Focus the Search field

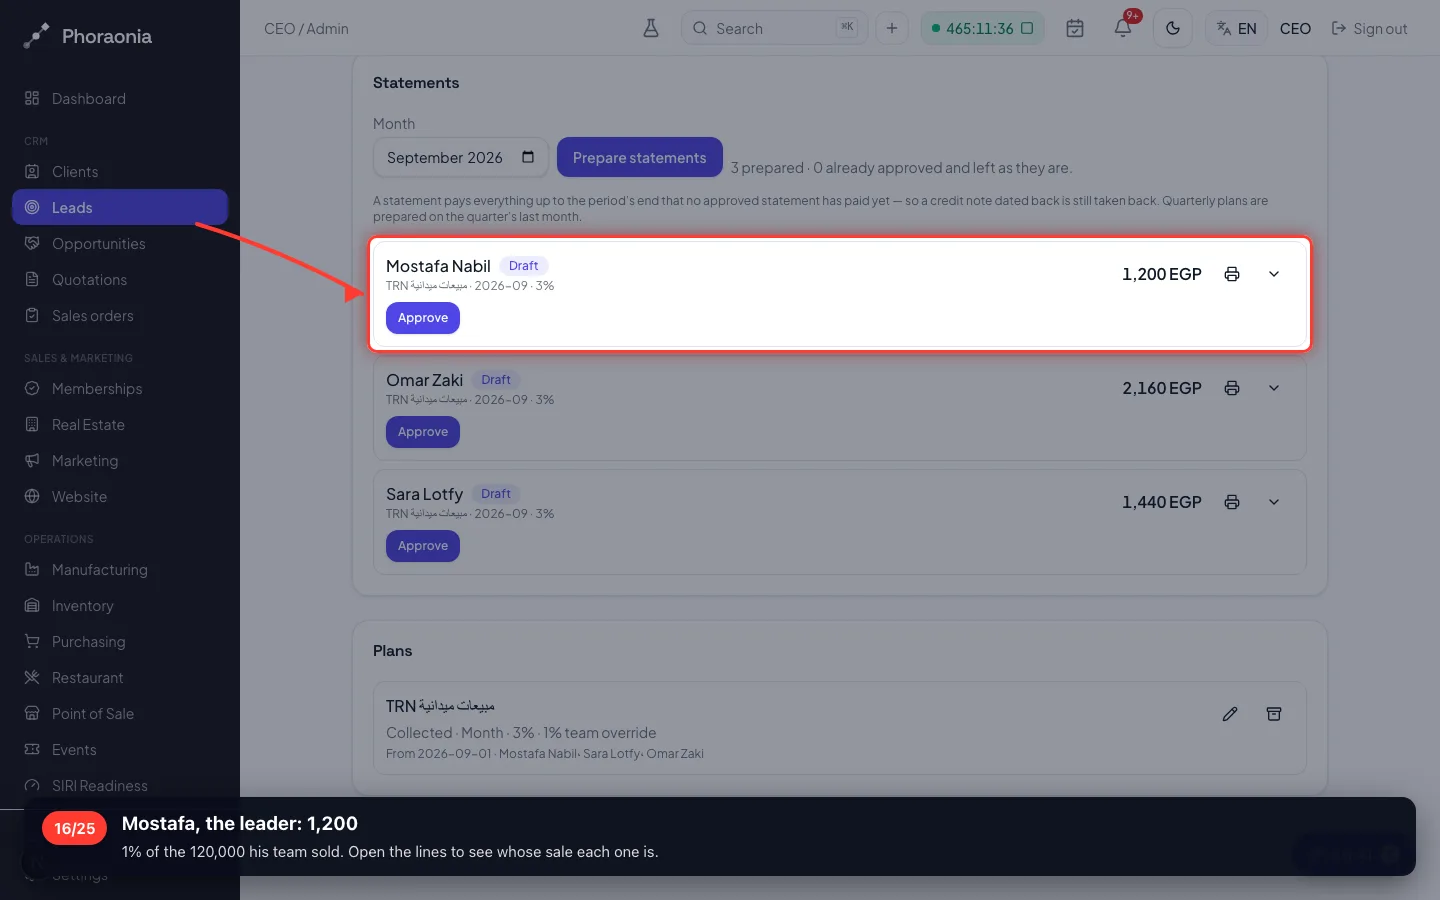click(x=774, y=28)
